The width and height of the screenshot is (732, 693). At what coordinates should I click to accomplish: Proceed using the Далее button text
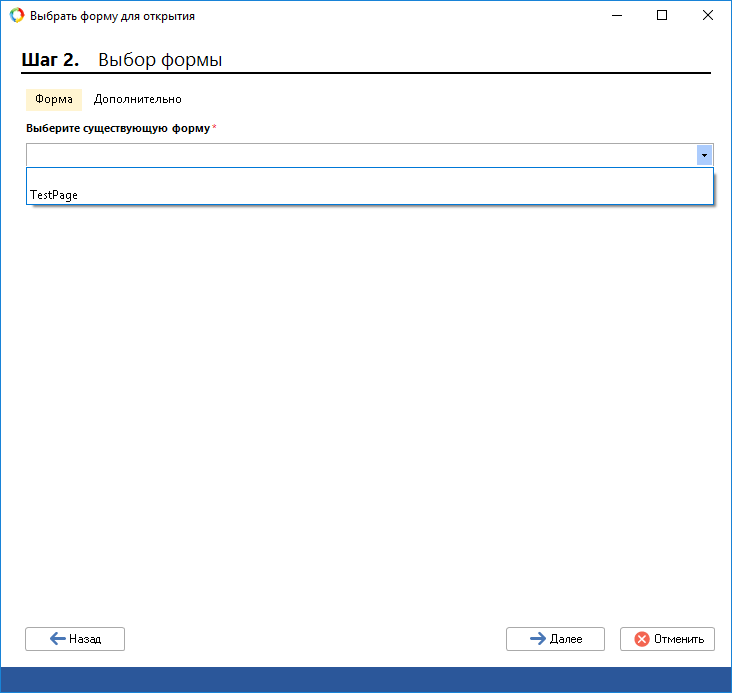(566, 639)
